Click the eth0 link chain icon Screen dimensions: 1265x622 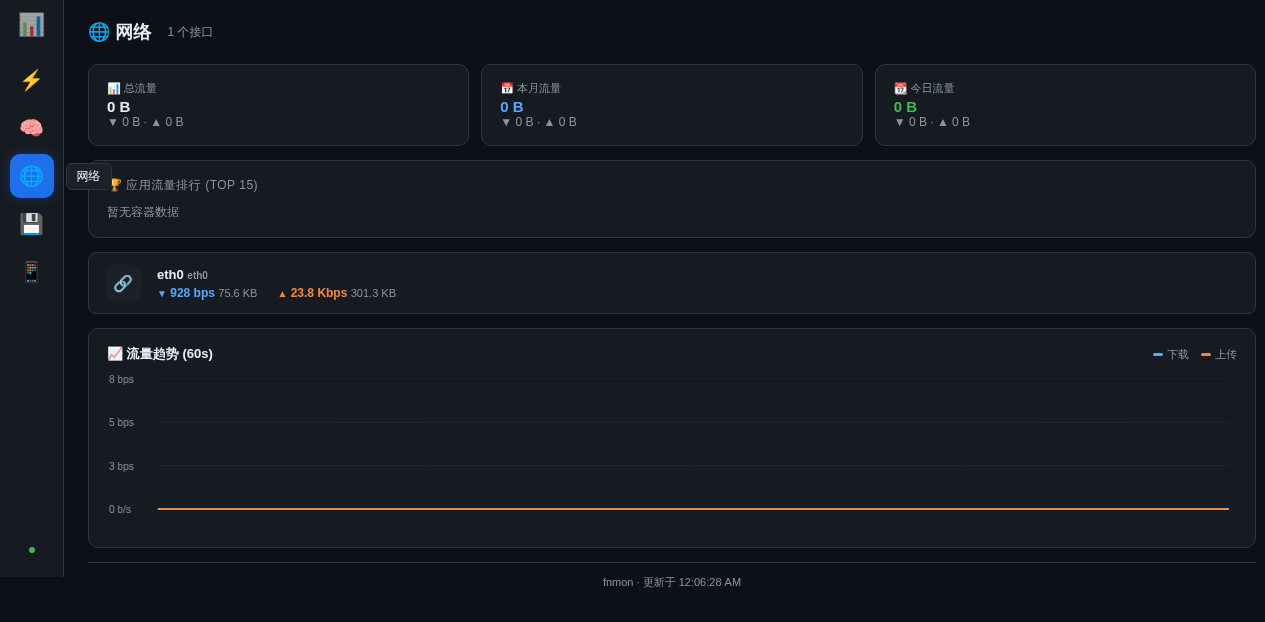pos(123,283)
